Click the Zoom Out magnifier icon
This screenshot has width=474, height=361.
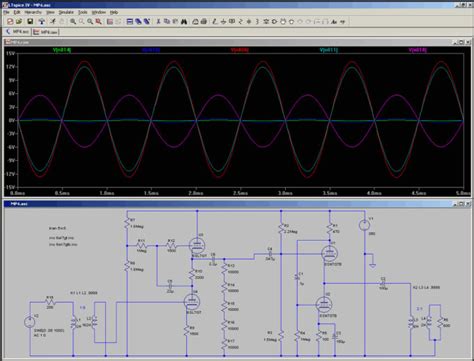(90, 22)
